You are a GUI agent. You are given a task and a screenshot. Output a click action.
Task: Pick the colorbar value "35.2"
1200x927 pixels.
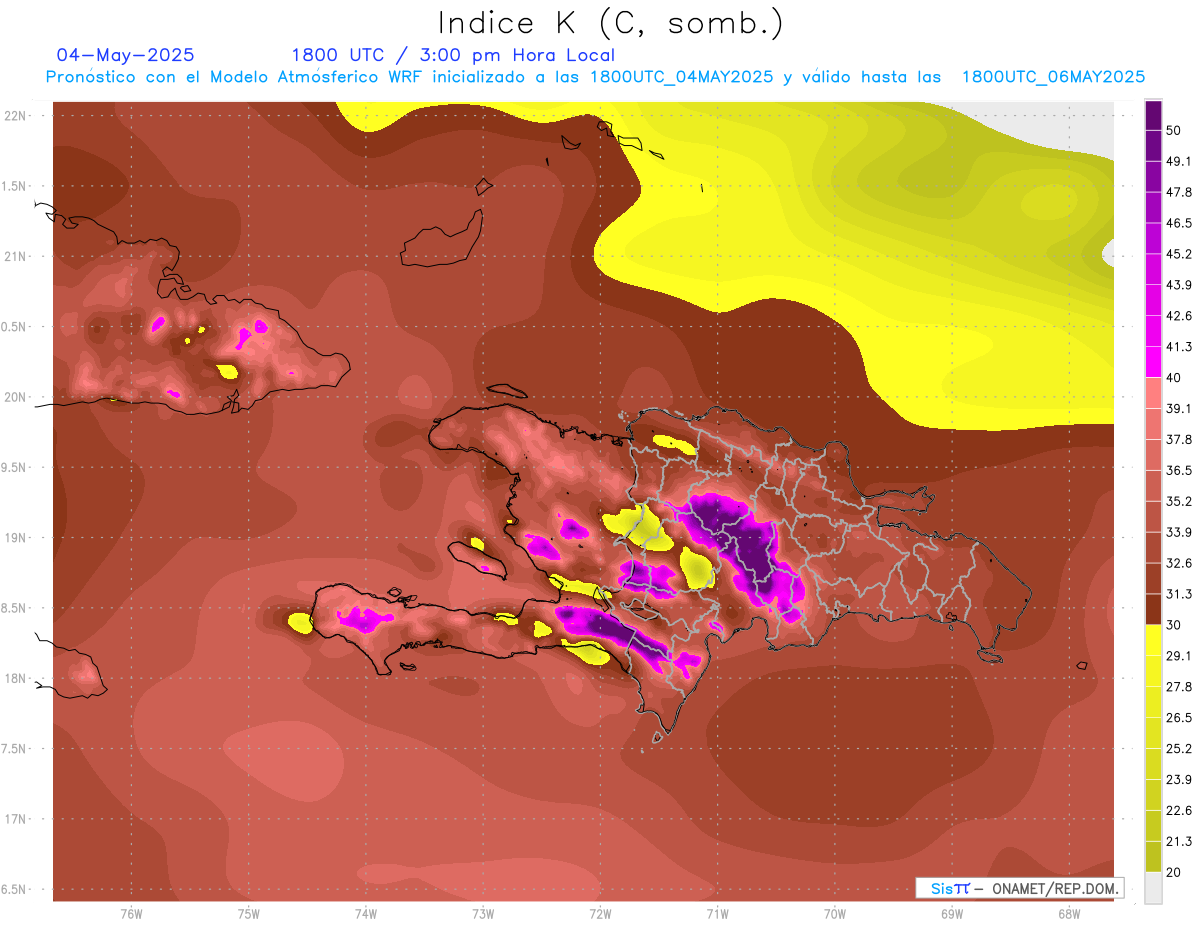(x=1179, y=501)
